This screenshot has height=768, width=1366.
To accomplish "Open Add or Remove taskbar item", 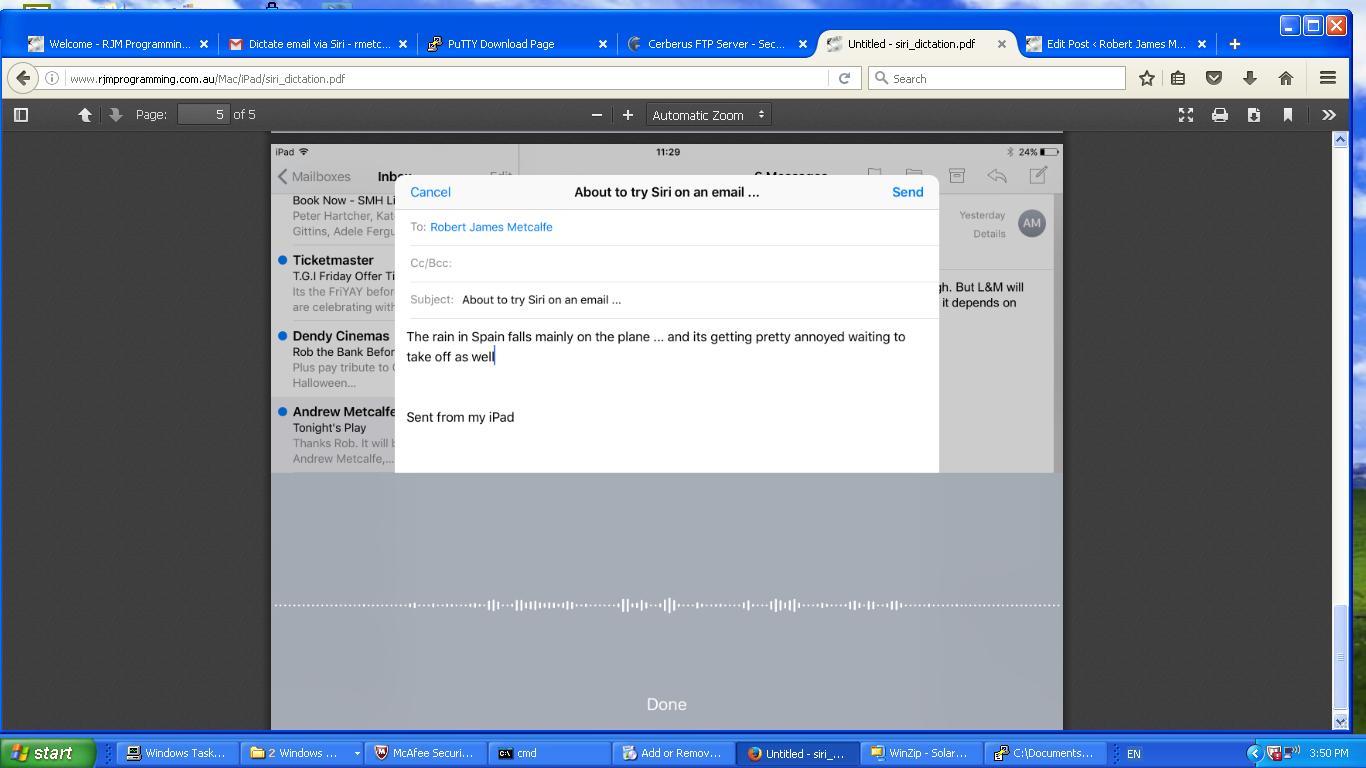I will tap(671, 753).
